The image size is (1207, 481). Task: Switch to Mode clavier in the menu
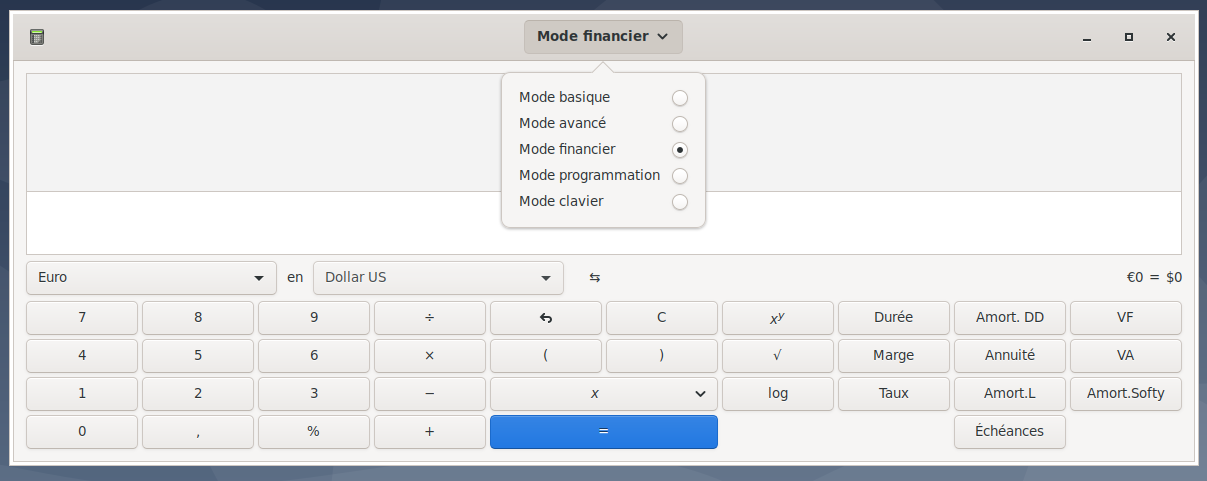679,202
